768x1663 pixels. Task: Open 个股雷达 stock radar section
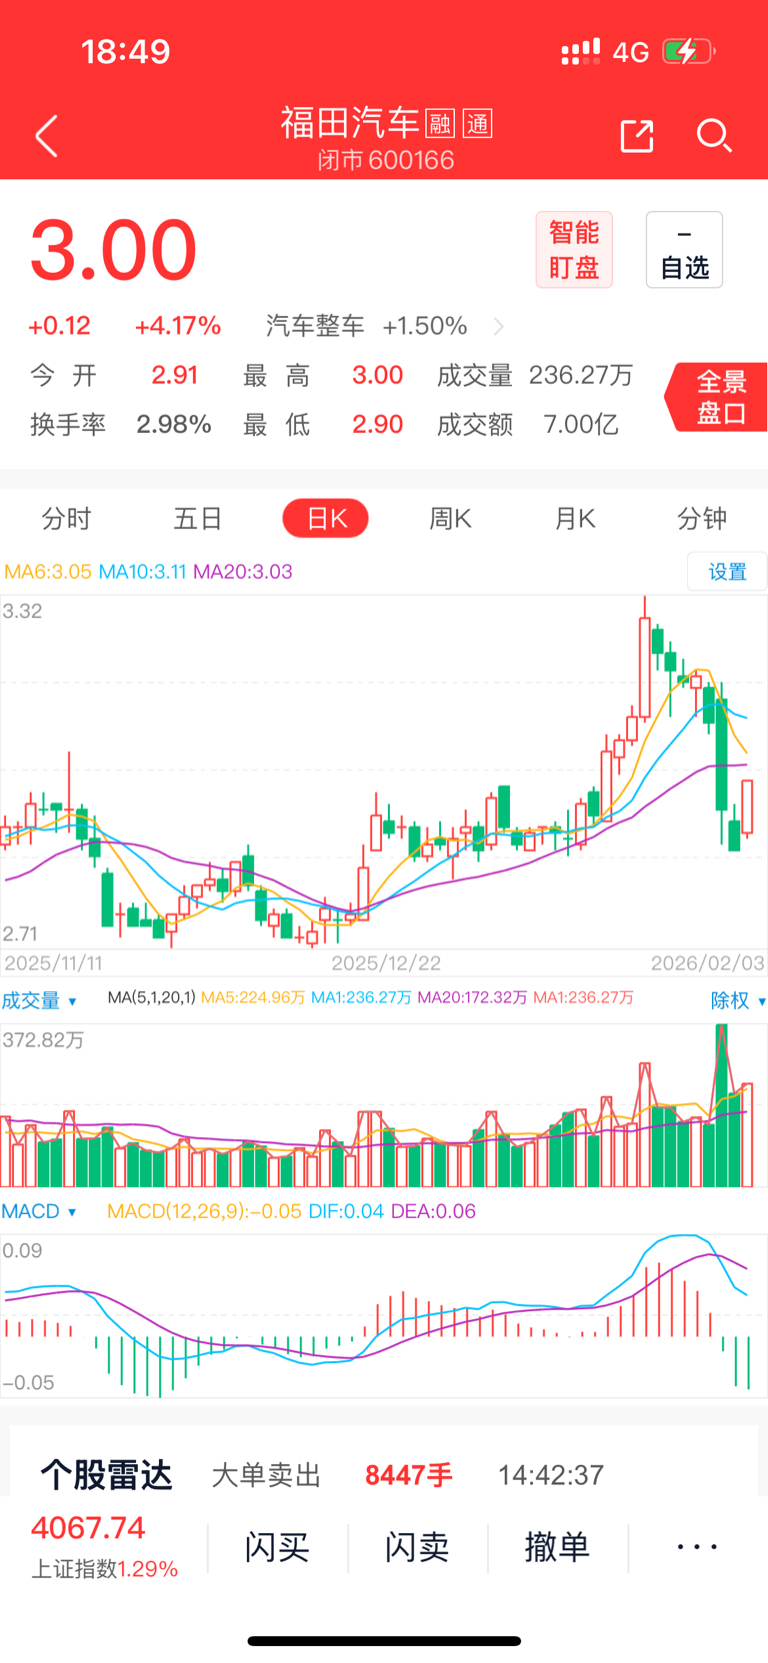[x=106, y=1475]
